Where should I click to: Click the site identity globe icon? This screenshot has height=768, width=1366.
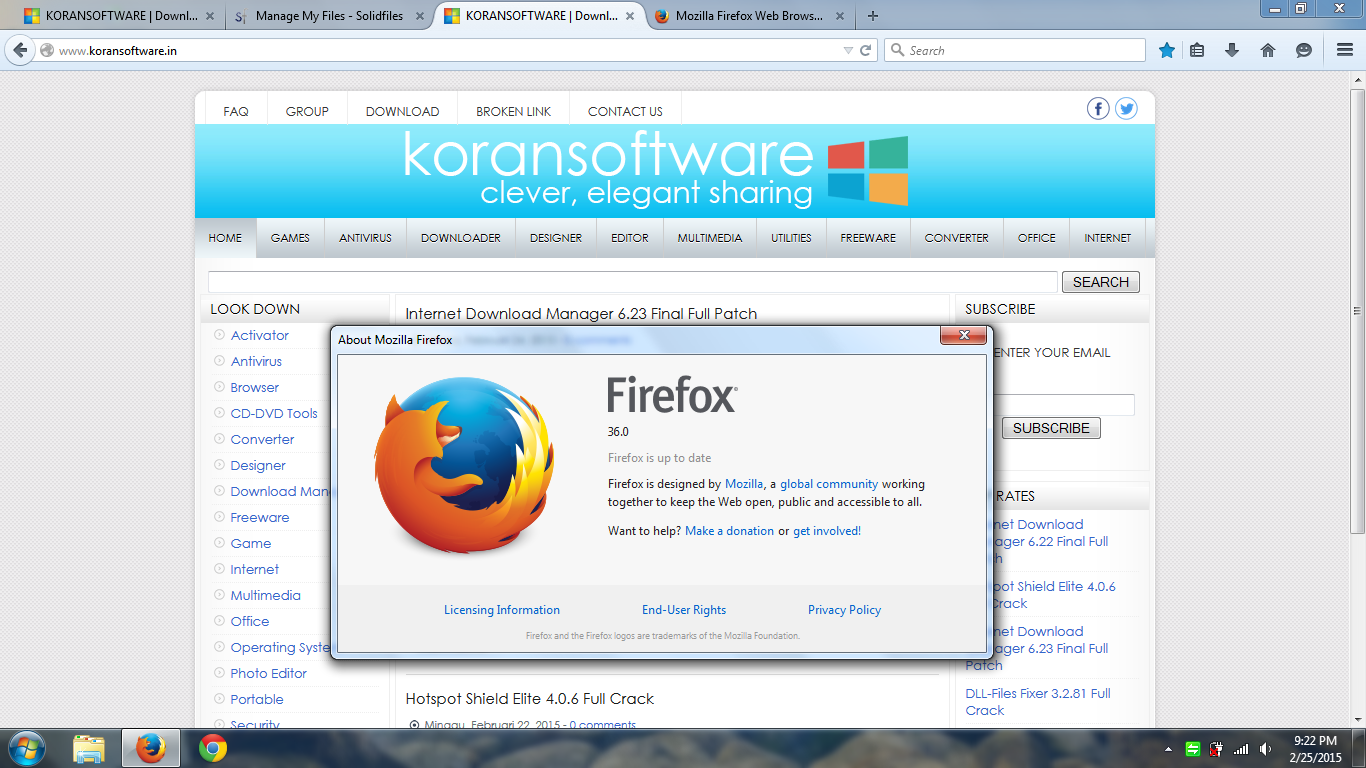coord(47,50)
